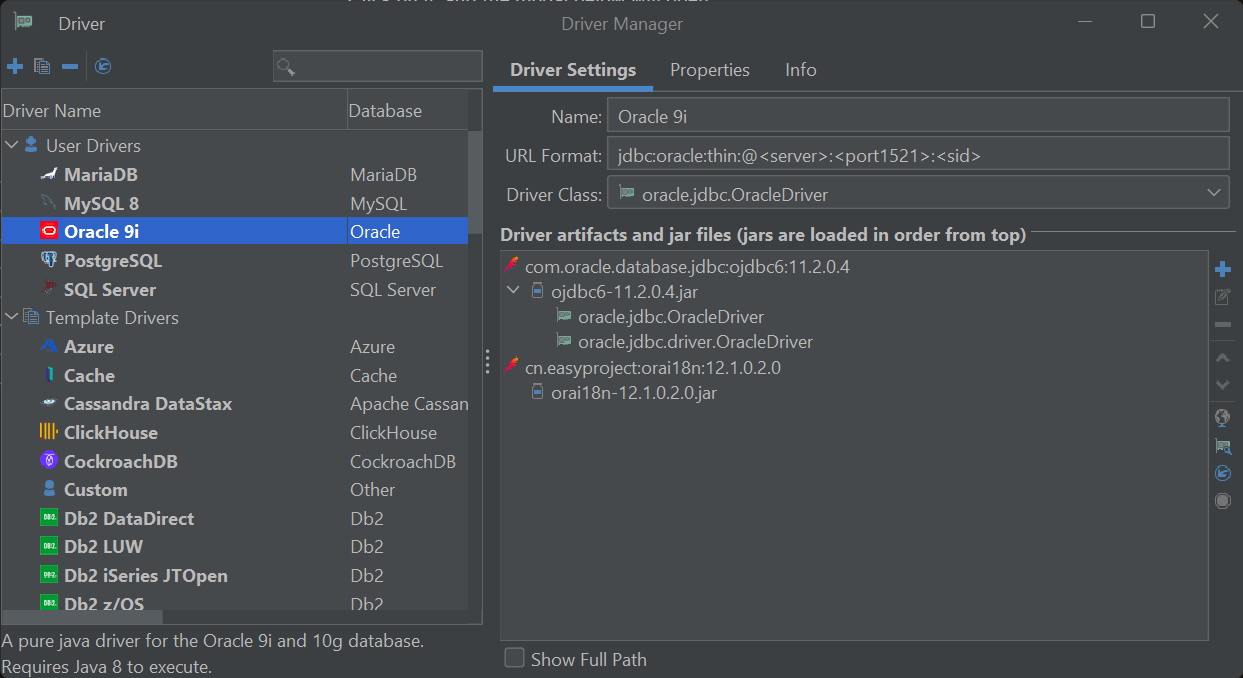Click inside the driver search field

[380, 66]
